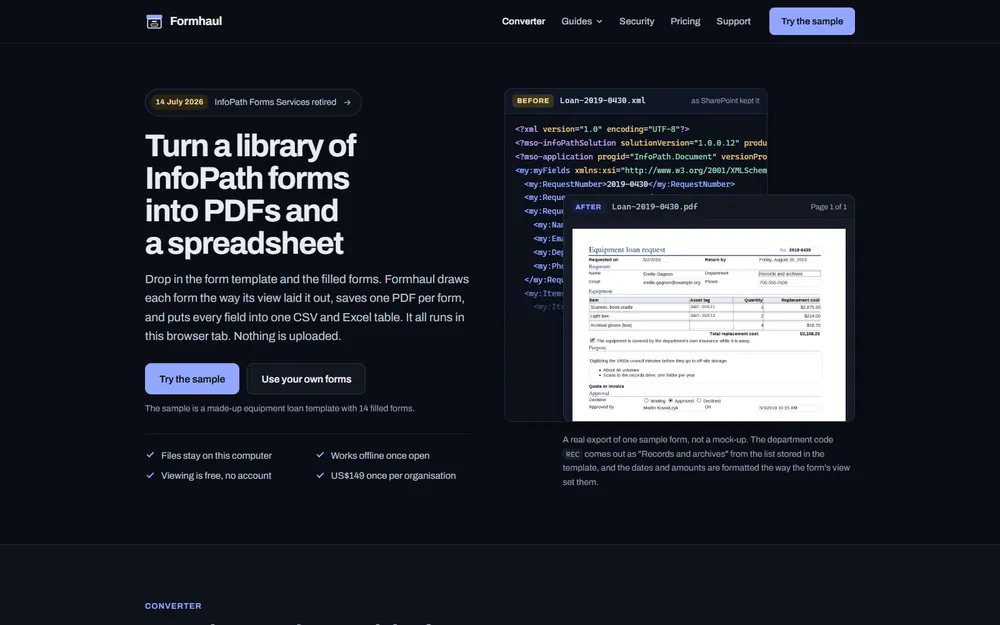Click the CONVERTER section label
The image size is (1000, 625).
click(x=173, y=606)
